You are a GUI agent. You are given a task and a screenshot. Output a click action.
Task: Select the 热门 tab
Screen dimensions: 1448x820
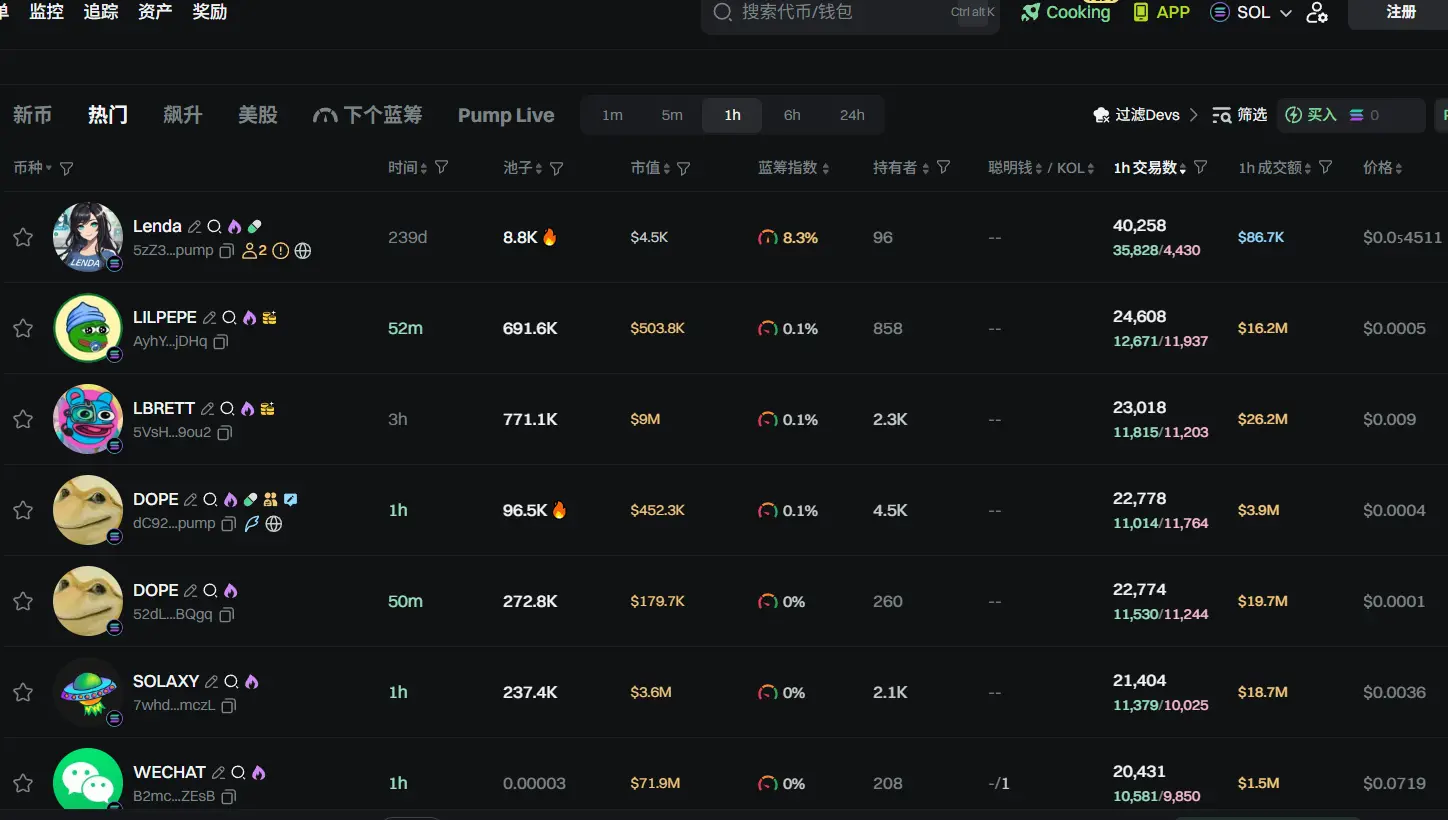[x=108, y=115]
